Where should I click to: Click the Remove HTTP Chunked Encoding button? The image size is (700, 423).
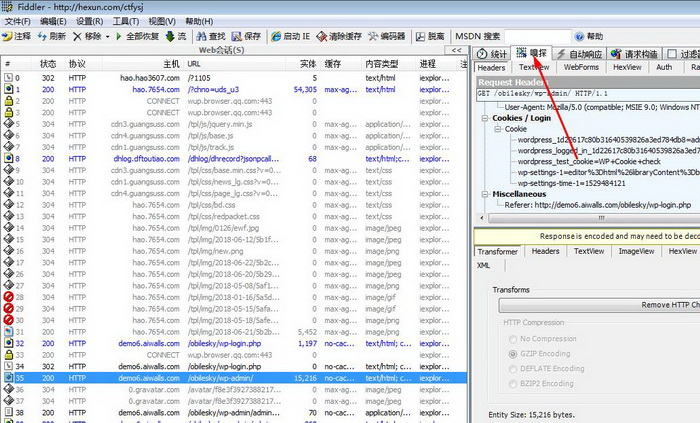coord(640,304)
